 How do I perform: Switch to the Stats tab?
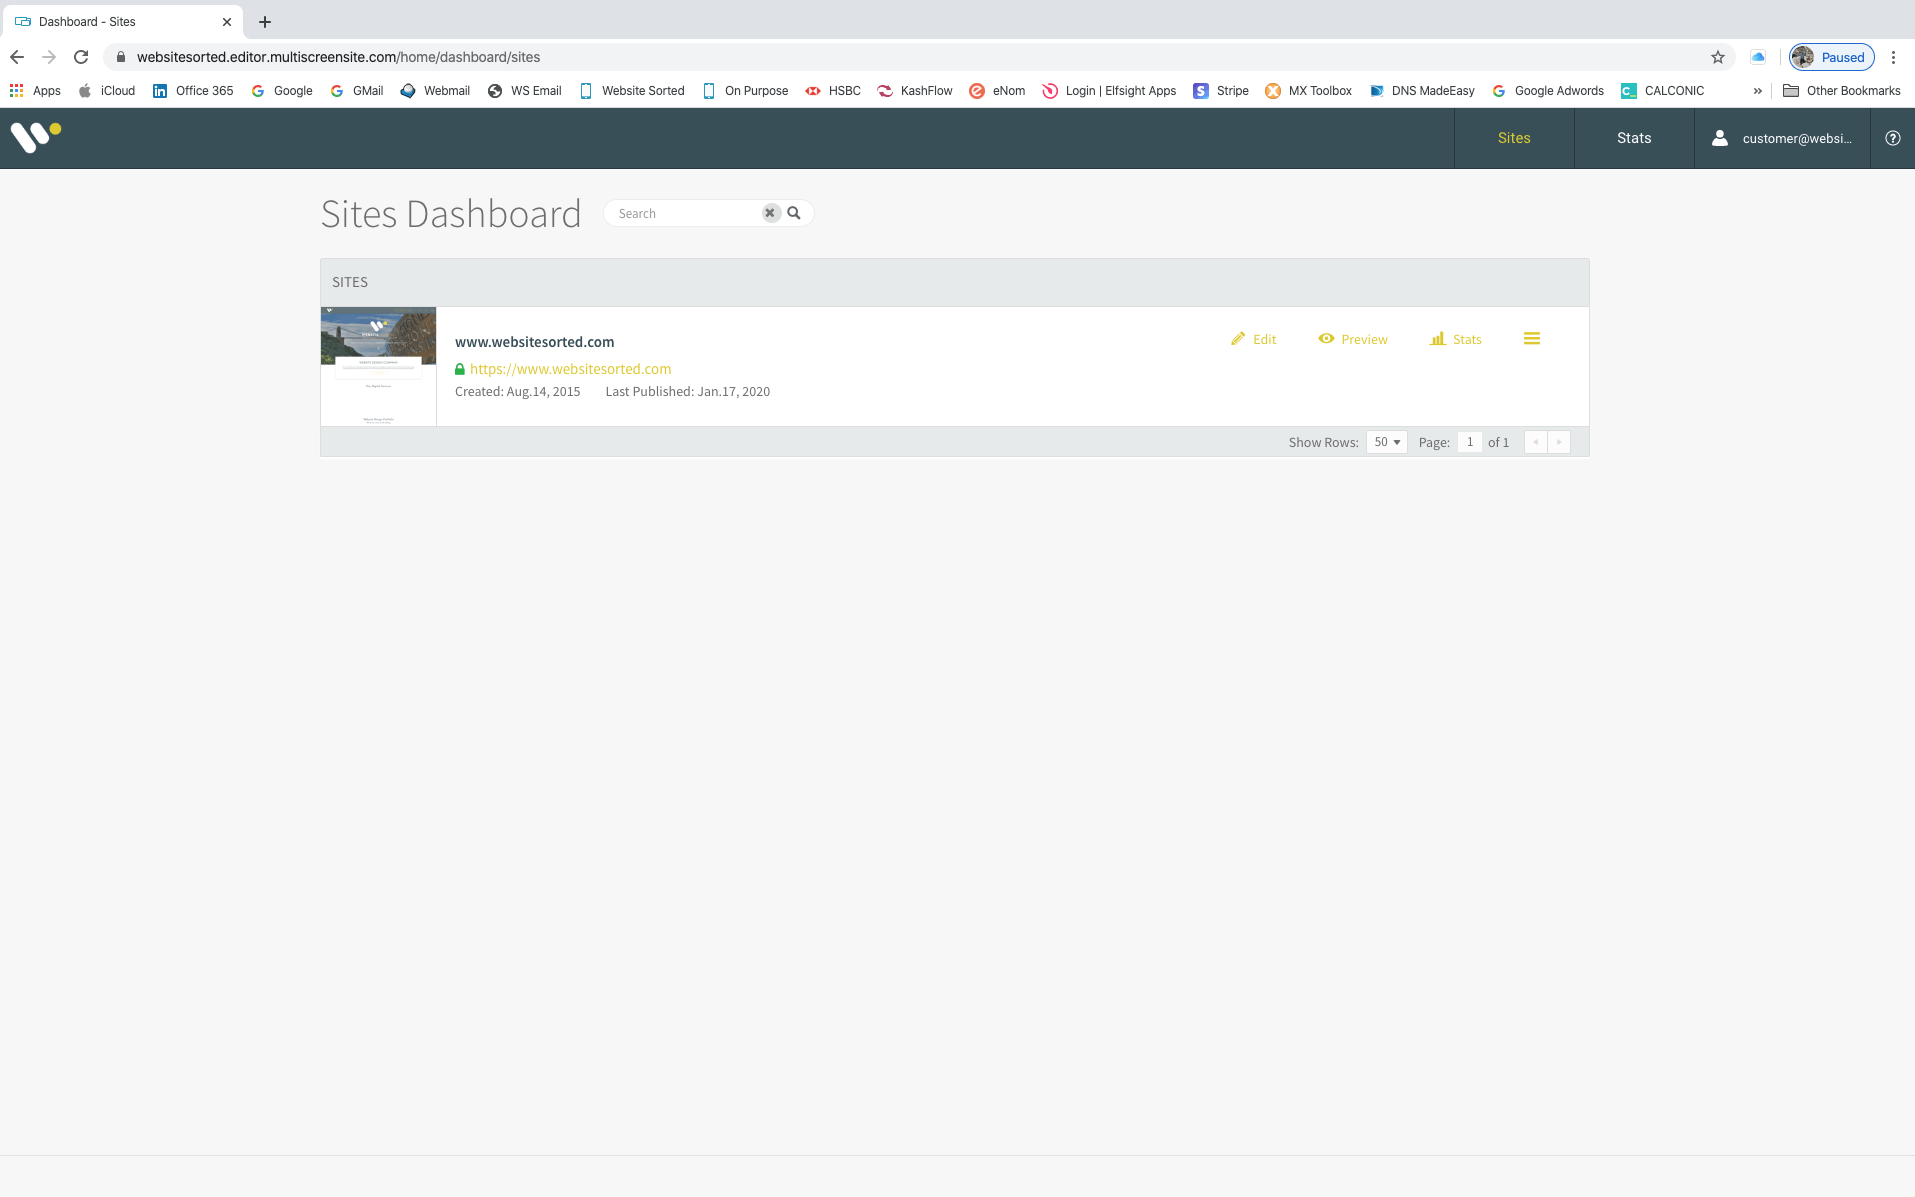point(1633,137)
